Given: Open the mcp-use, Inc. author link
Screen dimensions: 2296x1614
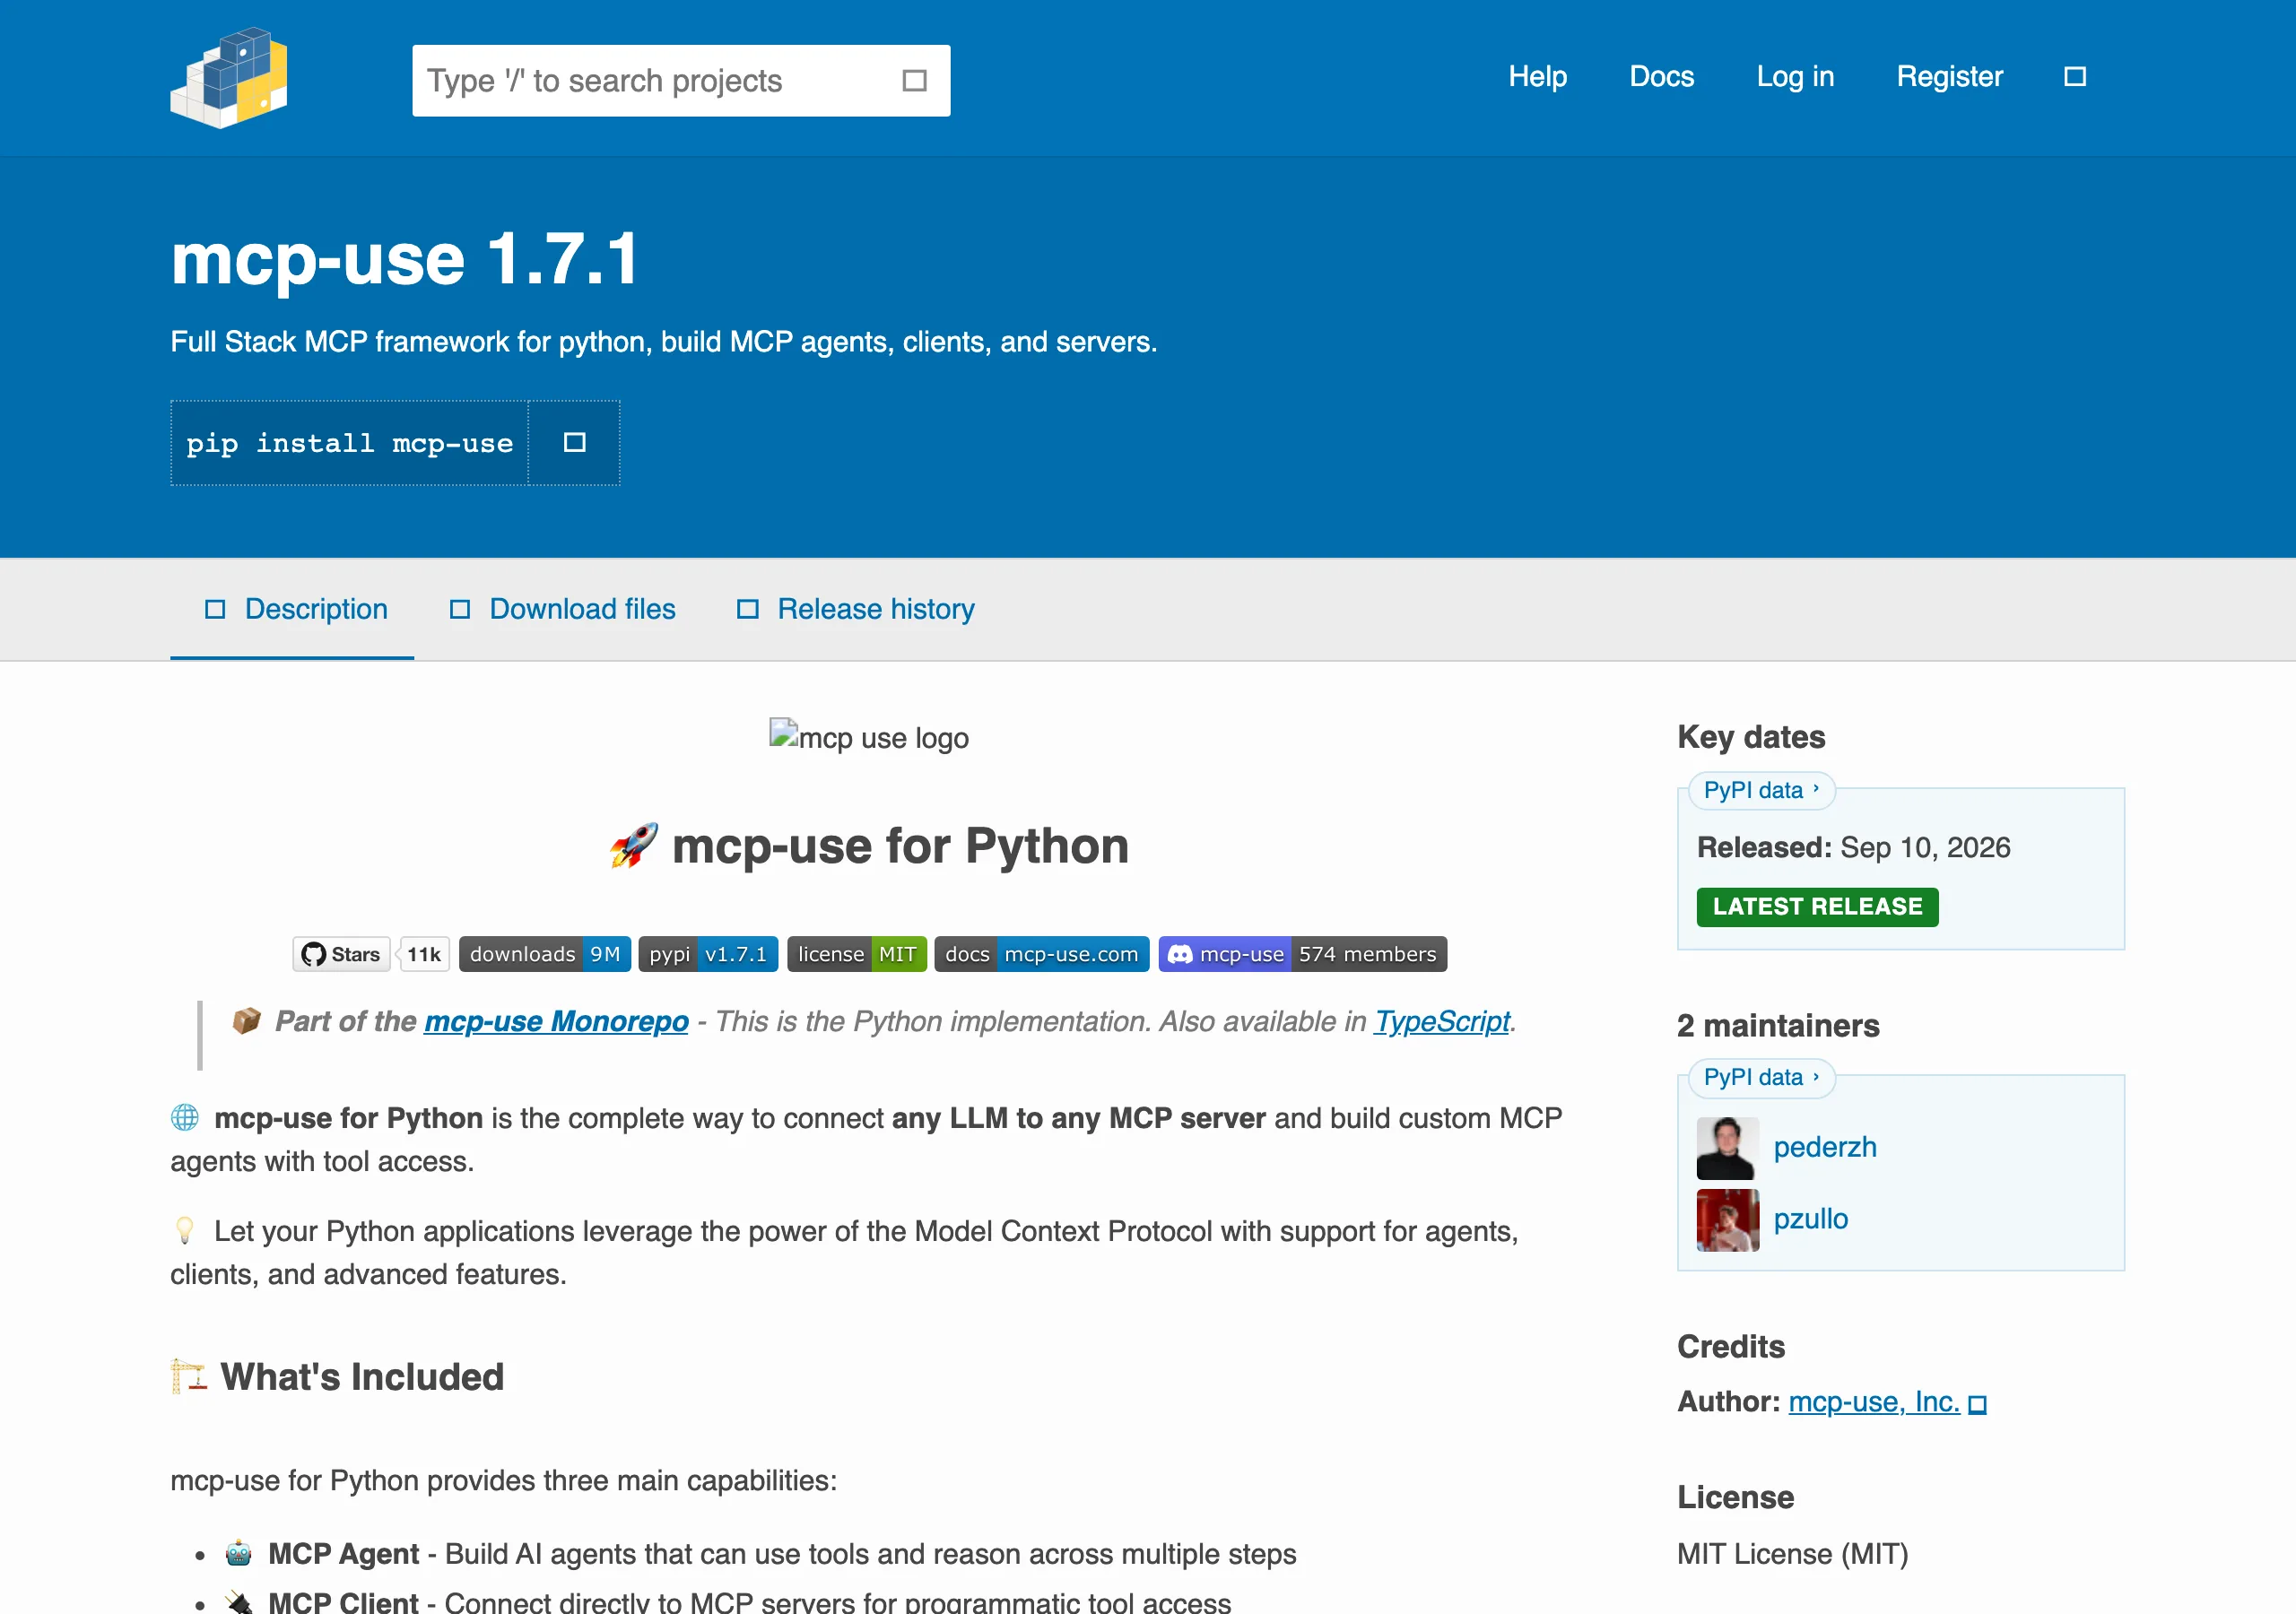Looking at the screenshot, I should 1873,1402.
